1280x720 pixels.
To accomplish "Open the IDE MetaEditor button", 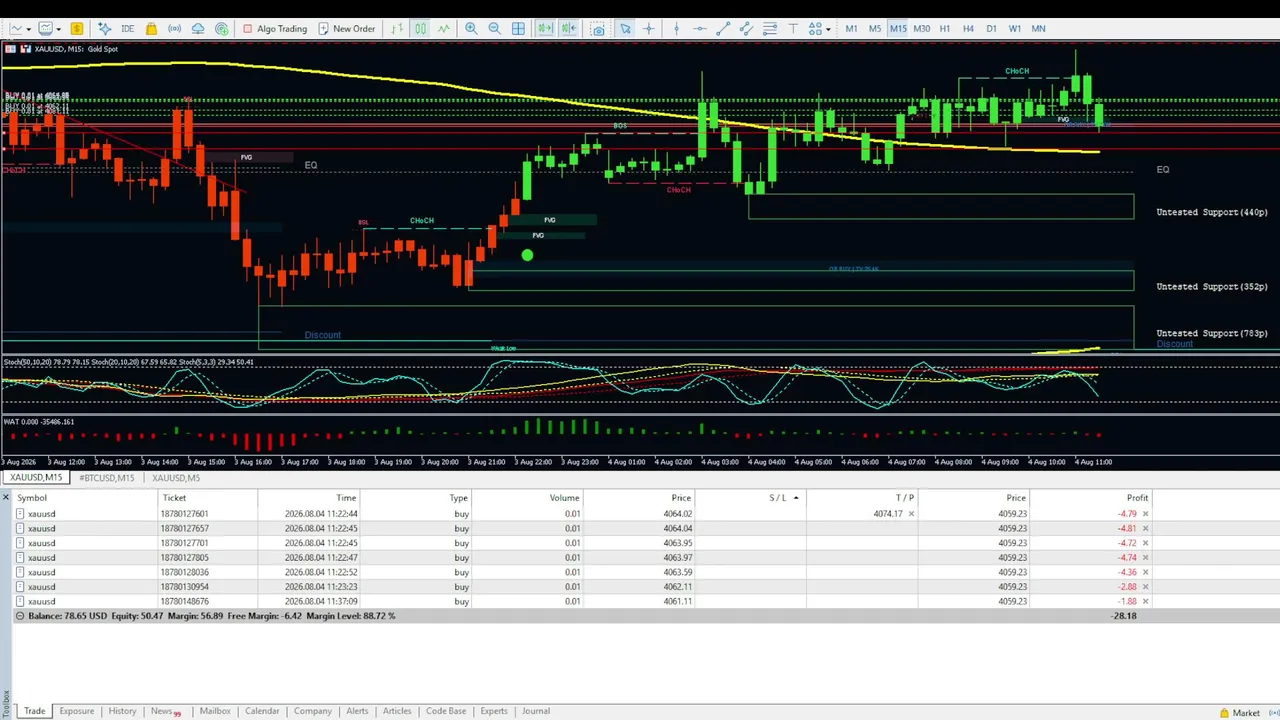I will click(128, 29).
